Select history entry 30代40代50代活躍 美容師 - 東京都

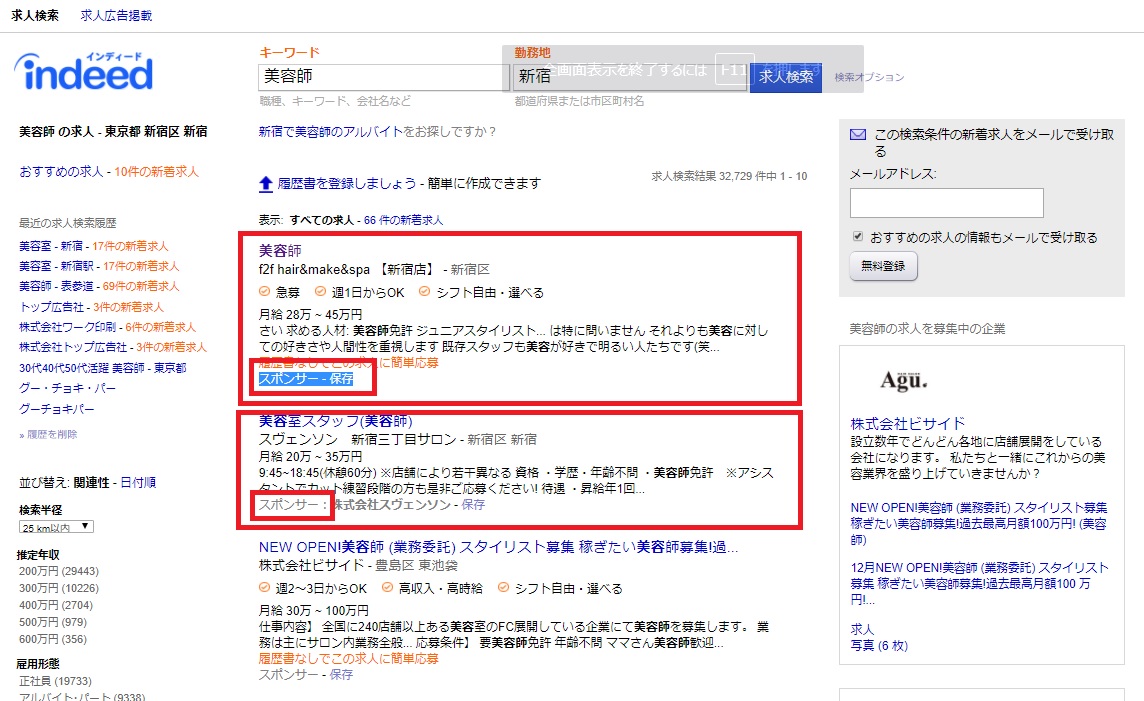(x=103, y=368)
